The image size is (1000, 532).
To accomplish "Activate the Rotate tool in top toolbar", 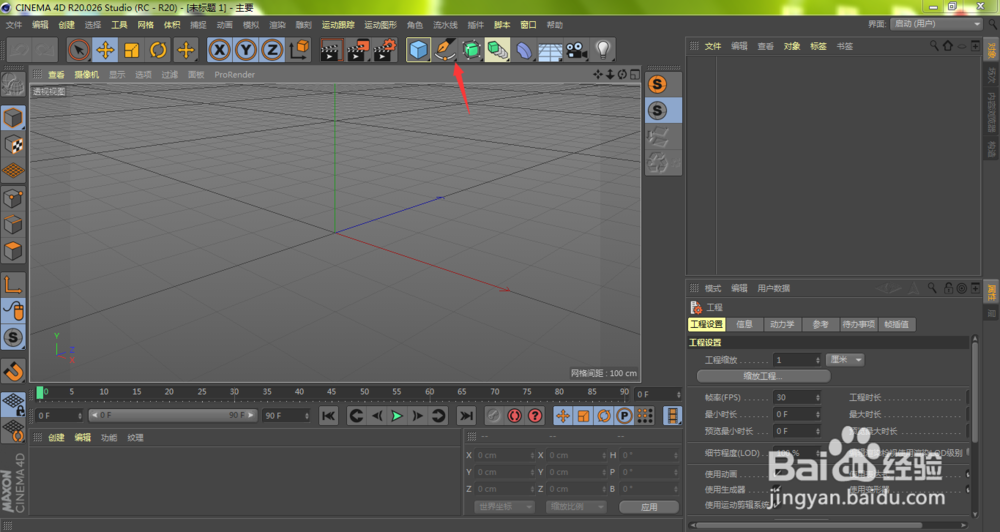I will 158,50.
